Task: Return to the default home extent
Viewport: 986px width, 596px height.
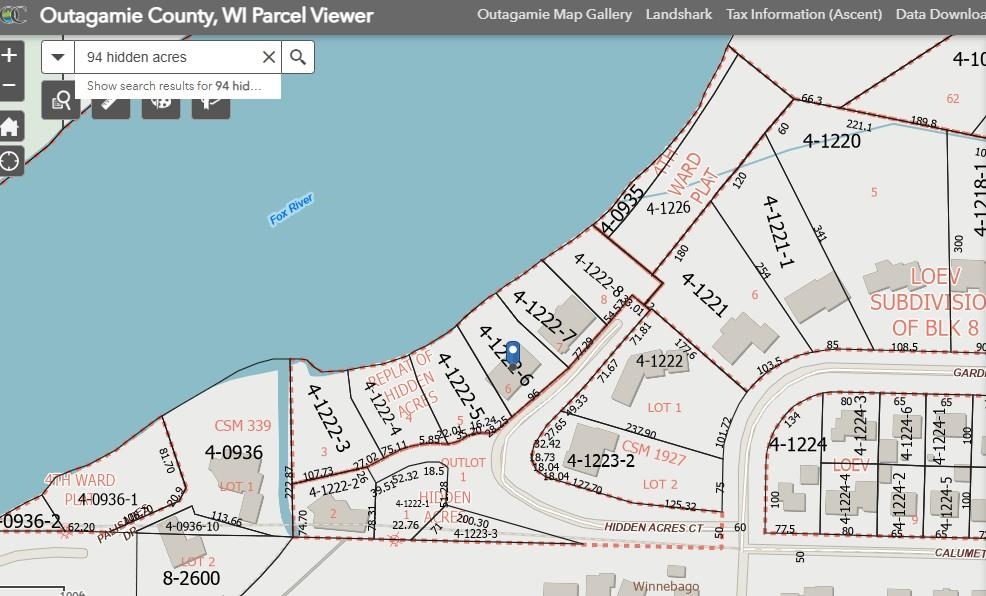Action: [x=10, y=126]
